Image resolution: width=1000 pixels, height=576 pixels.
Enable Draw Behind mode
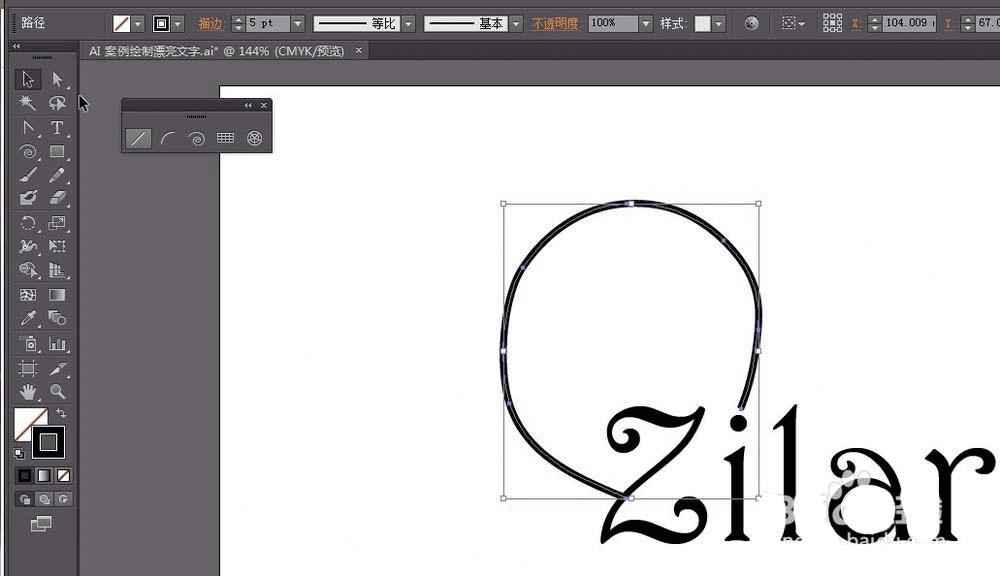coord(44,499)
